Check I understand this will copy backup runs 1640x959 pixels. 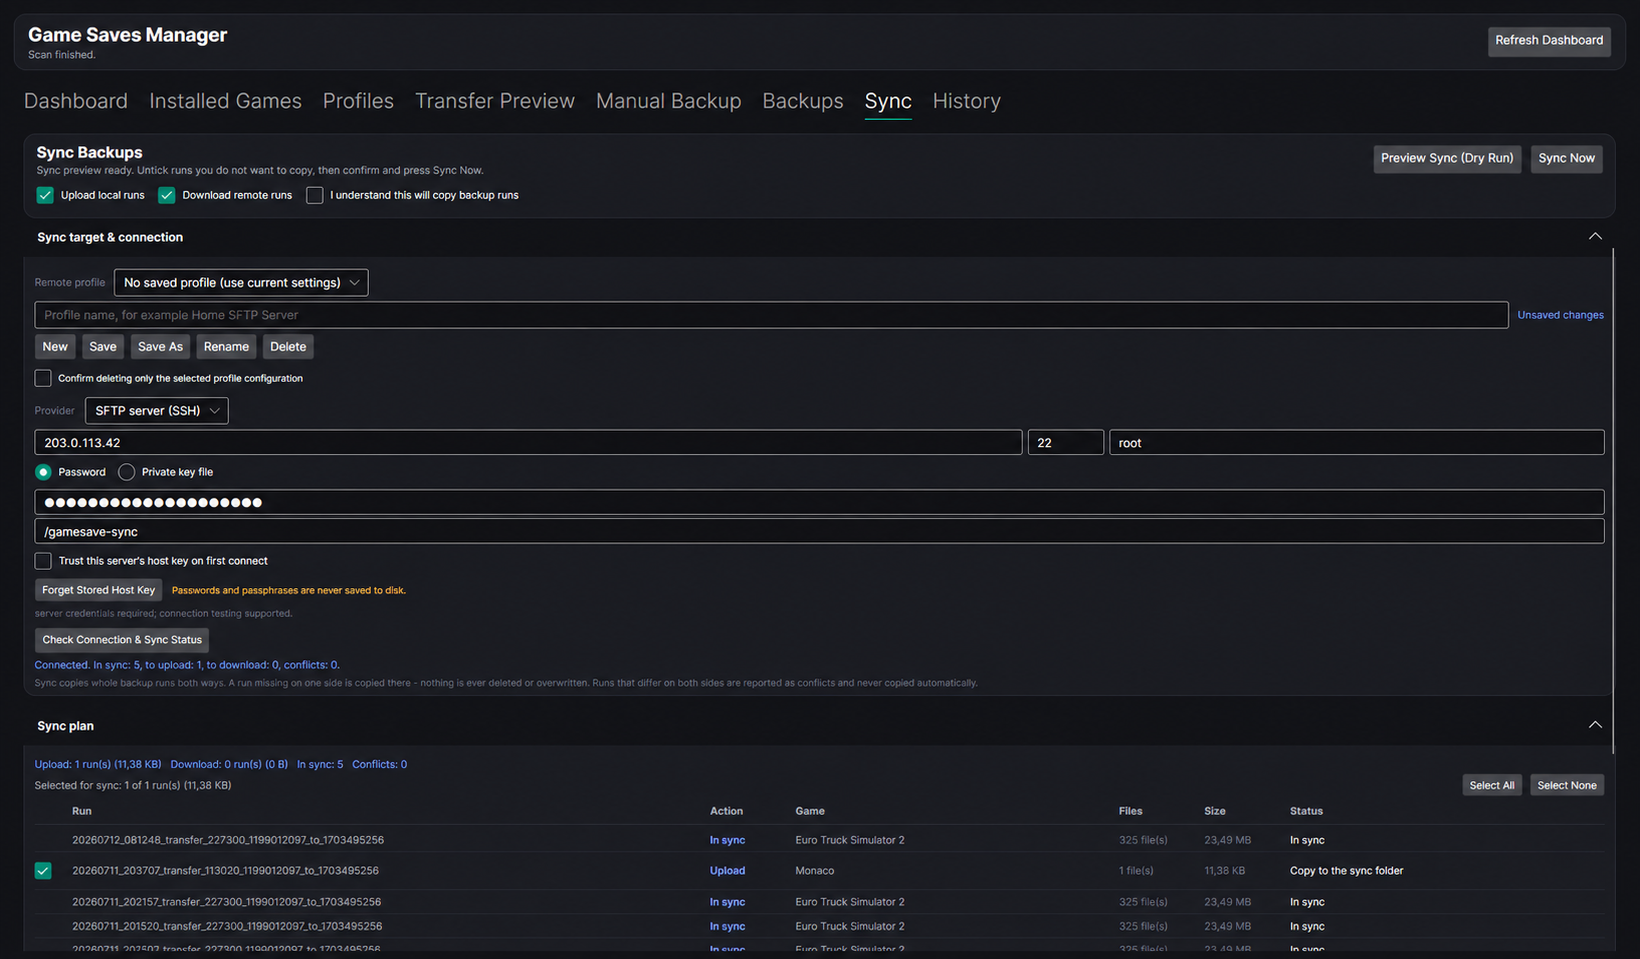(x=315, y=195)
